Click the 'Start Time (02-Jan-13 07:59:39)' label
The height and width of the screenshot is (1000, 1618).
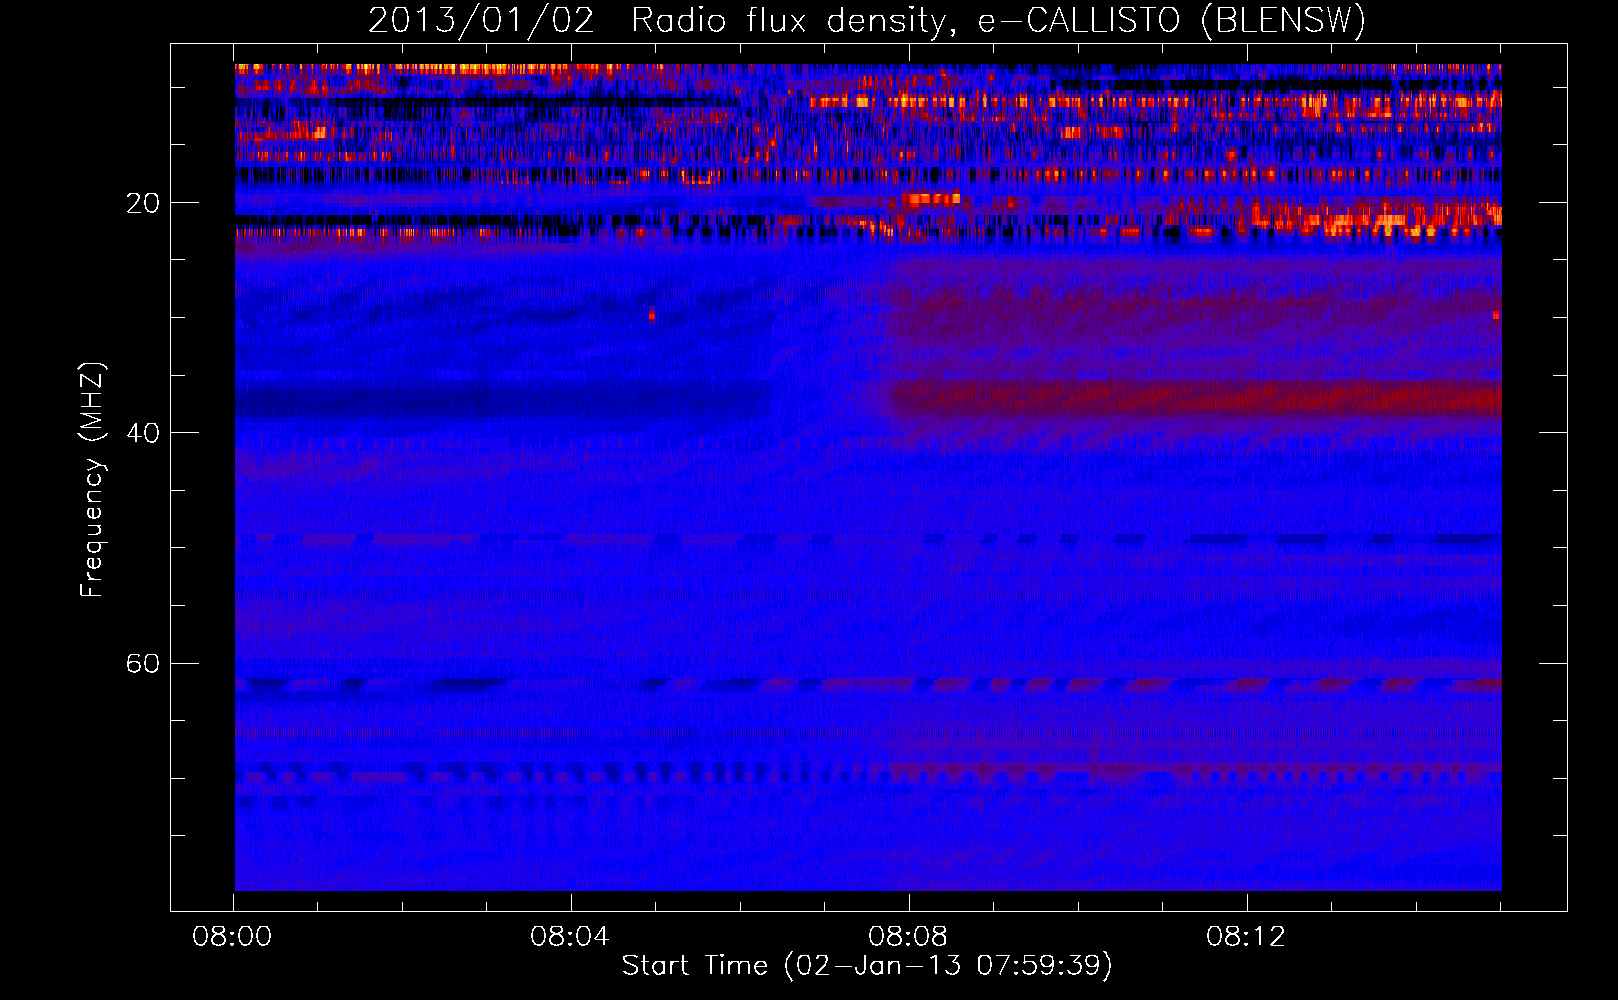point(867,966)
